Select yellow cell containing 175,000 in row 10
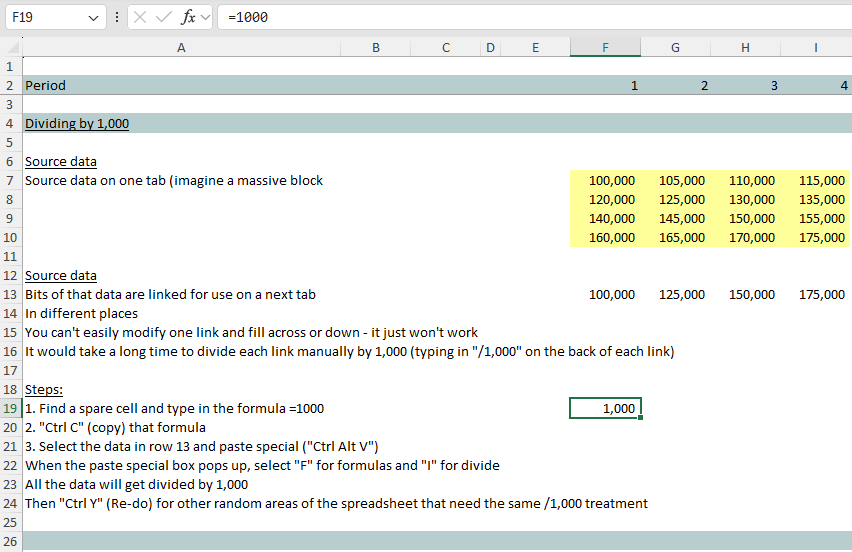Viewport: 852px width, 552px height. (x=815, y=238)
